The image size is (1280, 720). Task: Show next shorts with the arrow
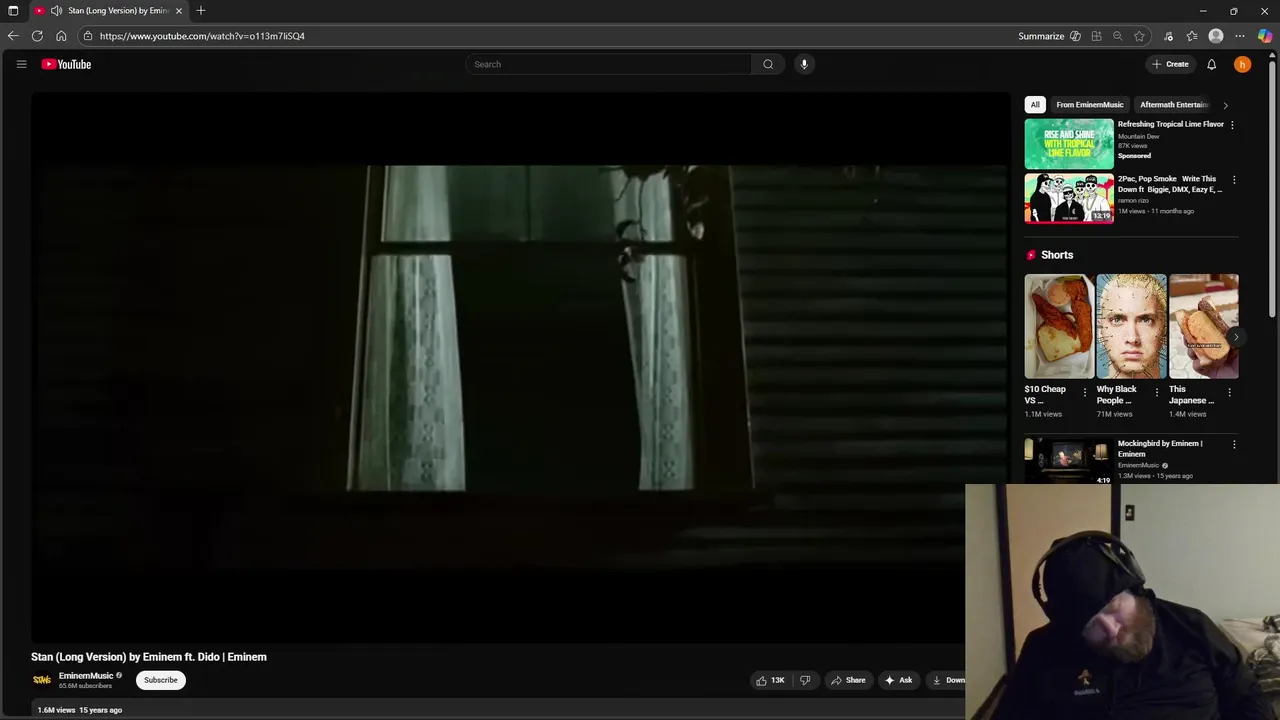point(1235,338)
